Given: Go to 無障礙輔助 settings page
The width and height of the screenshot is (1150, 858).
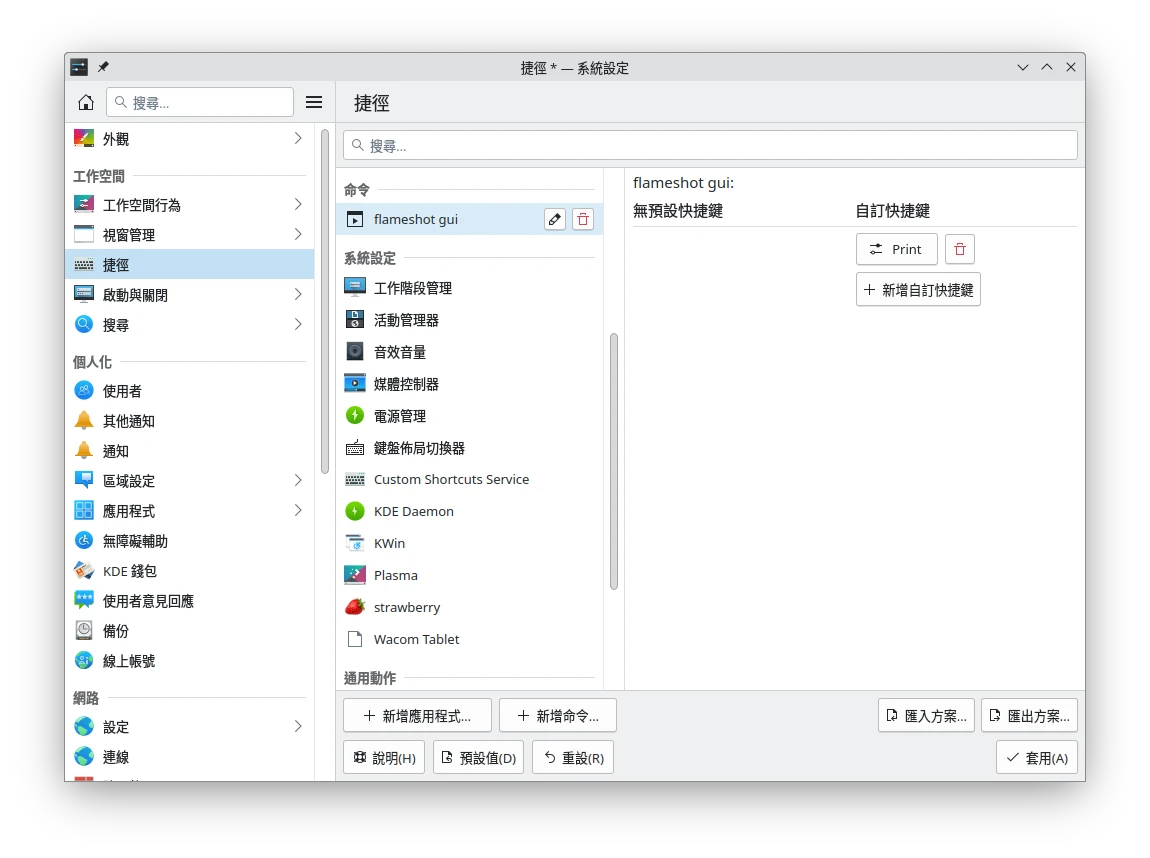Looking at the screenshot, I should pos(135,541).
